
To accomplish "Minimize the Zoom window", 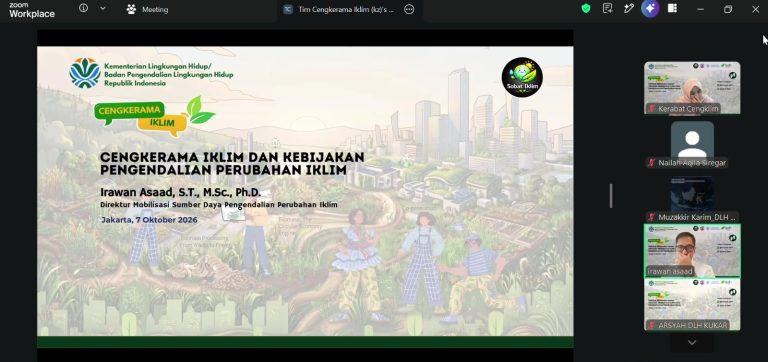I will (x=700, y=9).
